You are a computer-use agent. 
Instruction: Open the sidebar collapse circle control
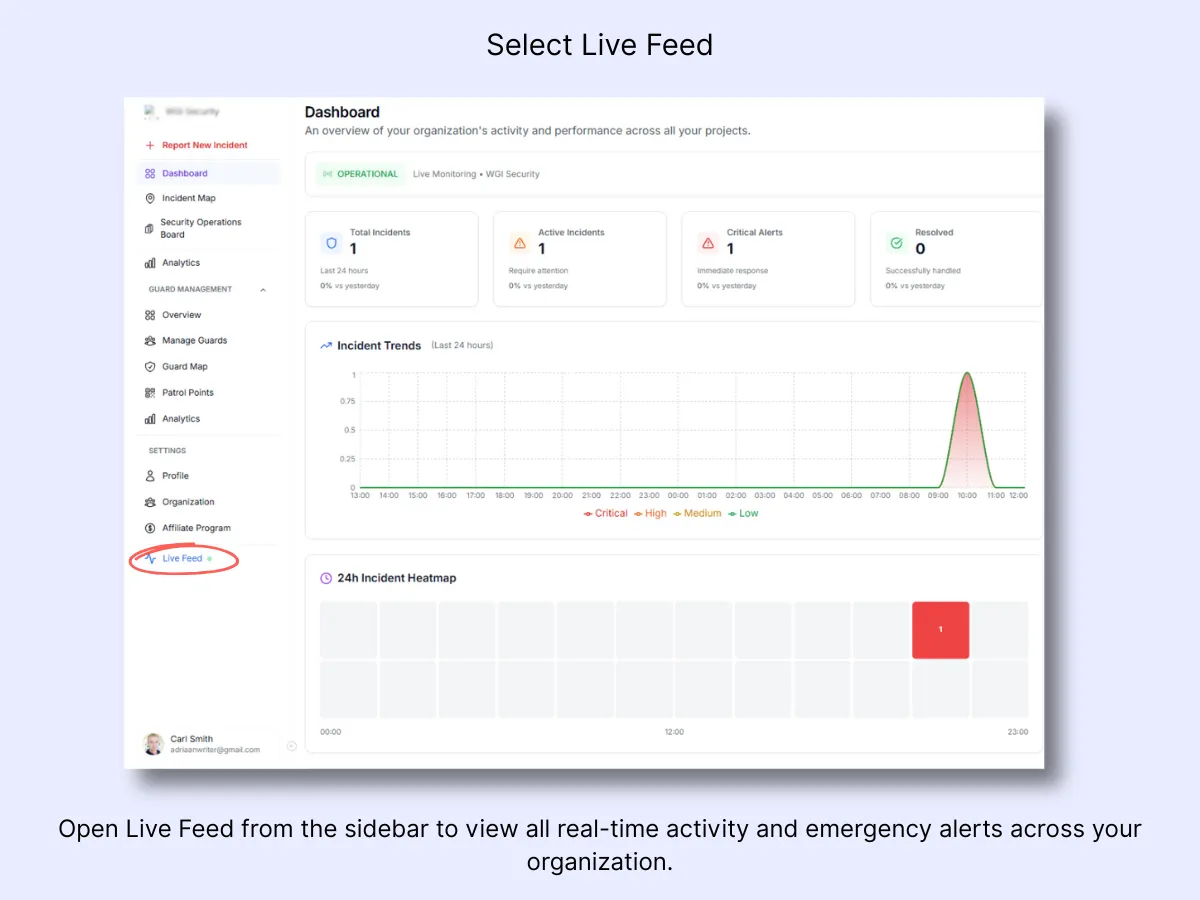291,746
